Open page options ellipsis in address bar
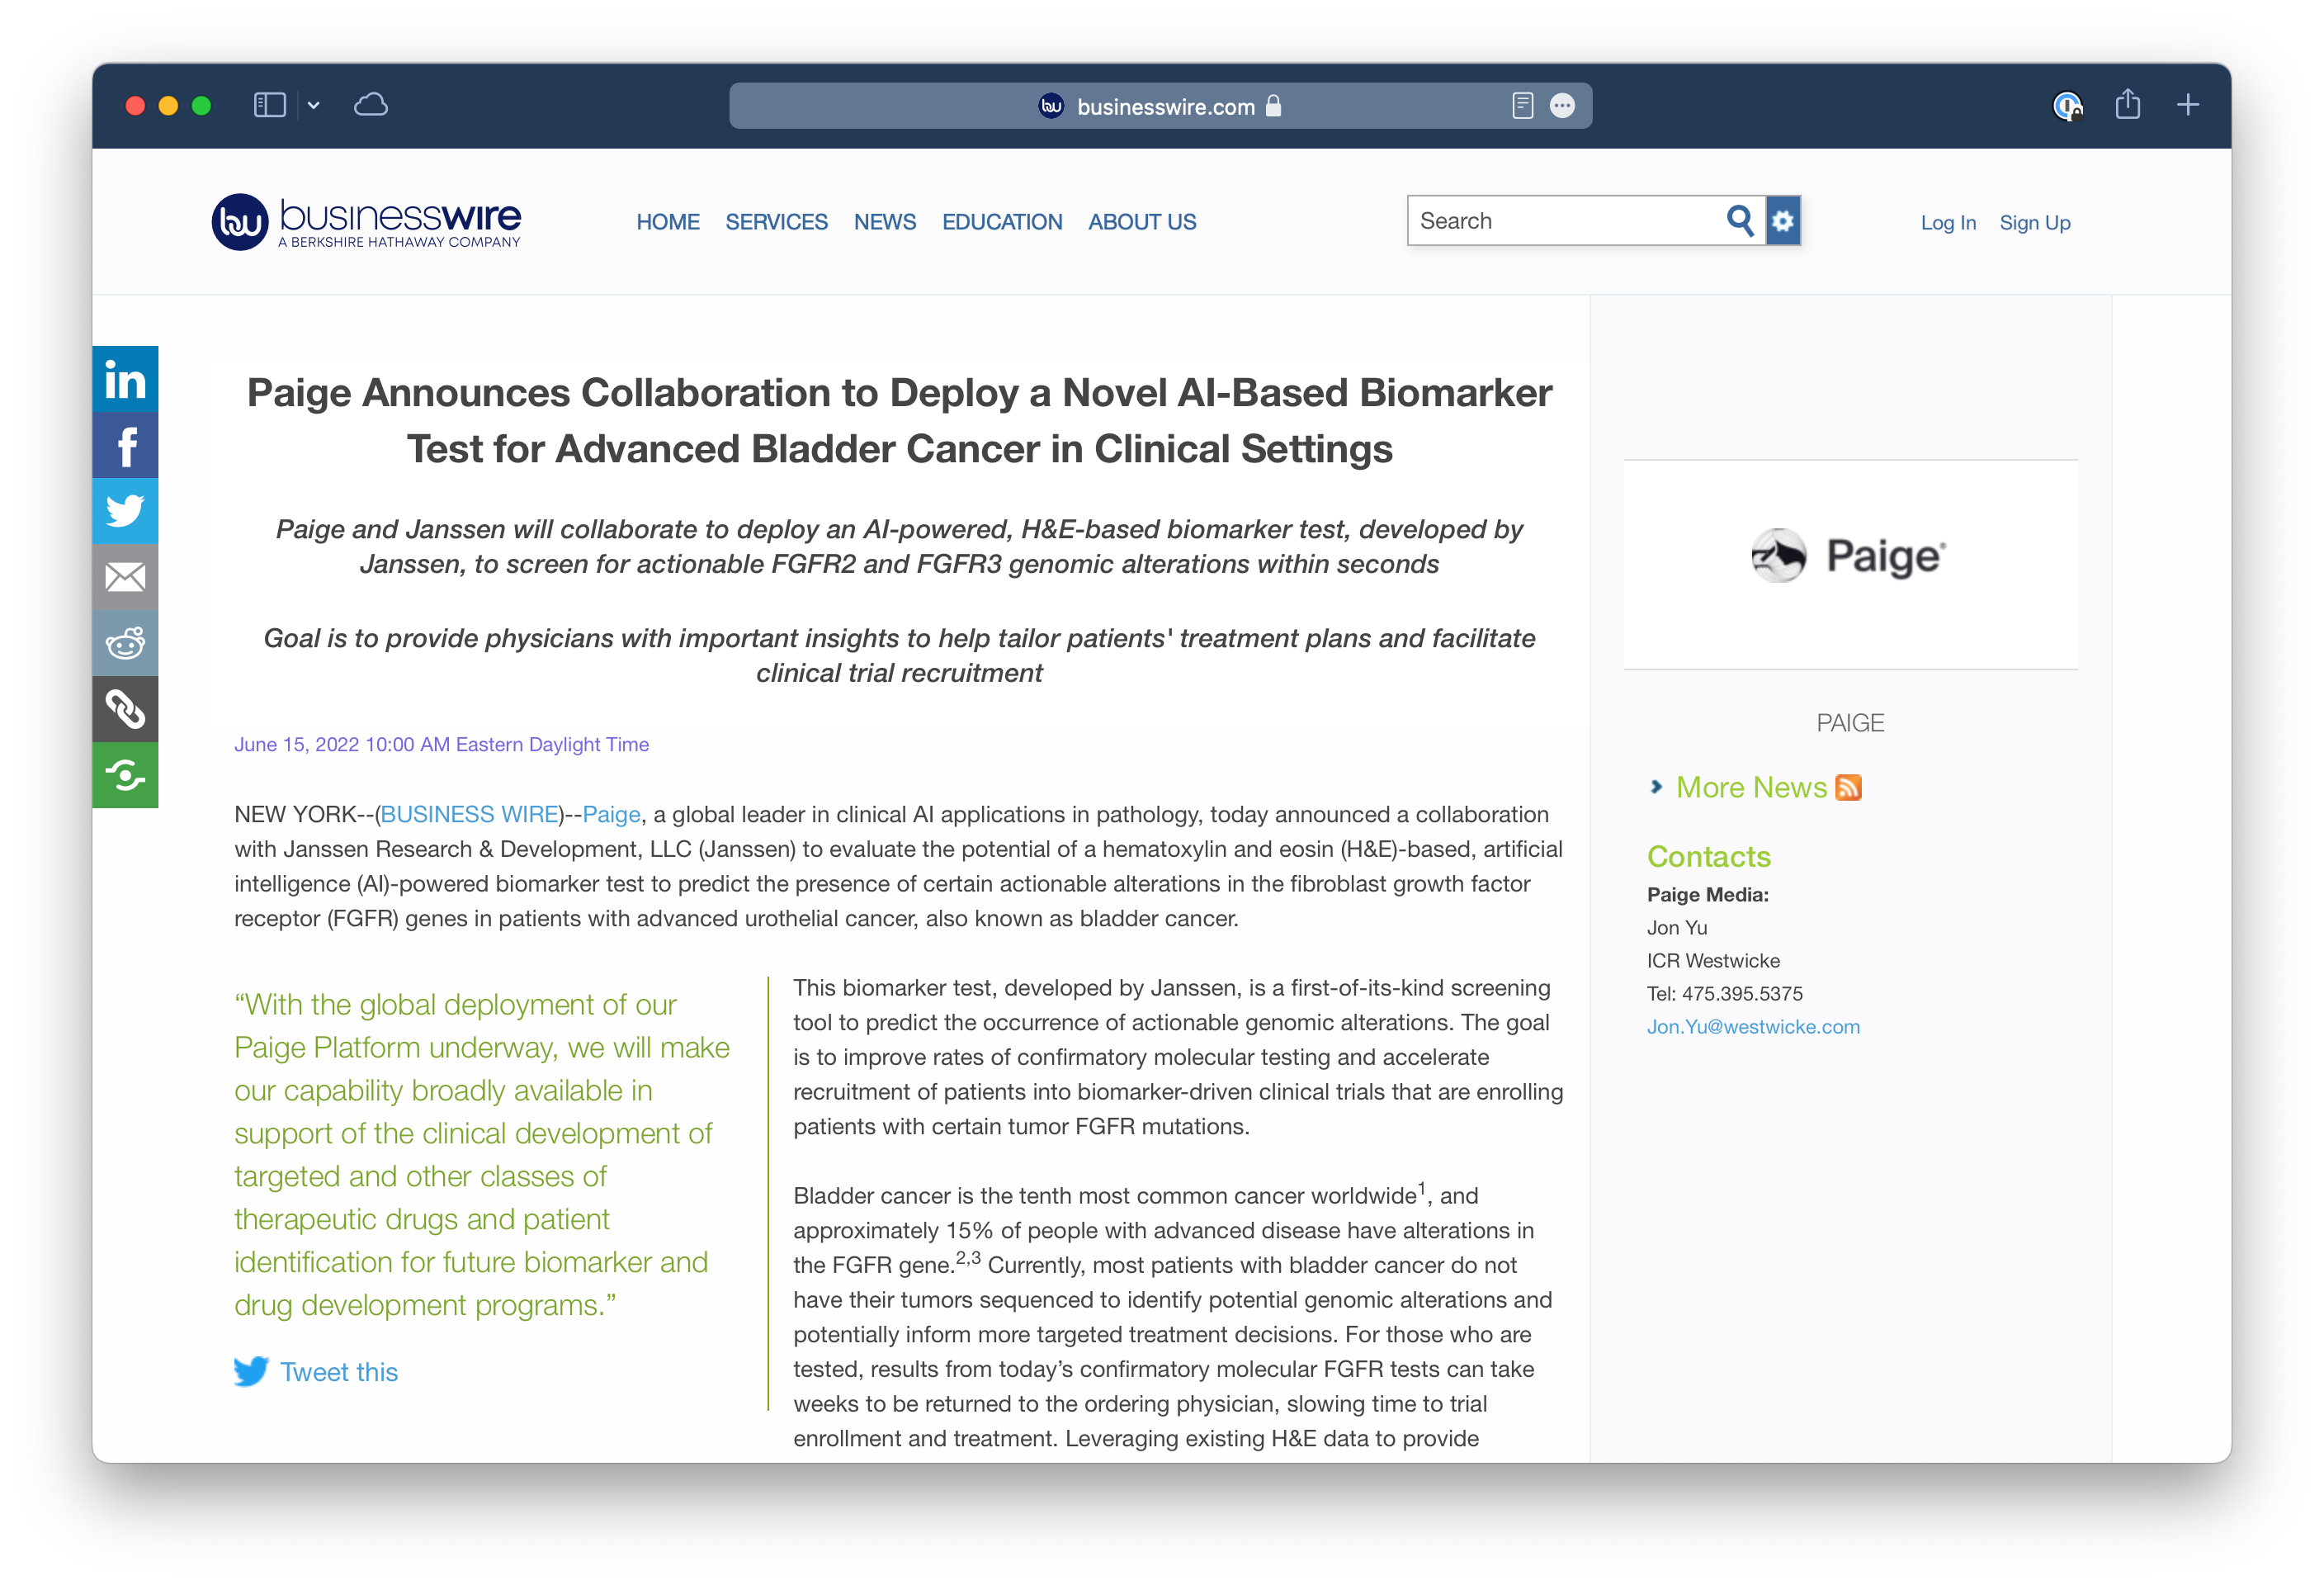This screenshot has height=1585, width=2324. 1562,105
